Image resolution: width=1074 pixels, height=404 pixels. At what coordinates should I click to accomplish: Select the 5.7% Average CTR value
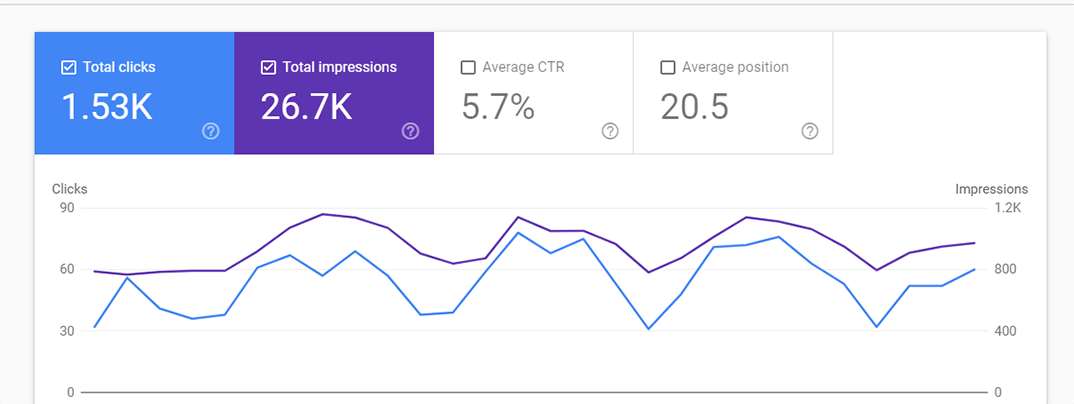[x=498, y=107]
